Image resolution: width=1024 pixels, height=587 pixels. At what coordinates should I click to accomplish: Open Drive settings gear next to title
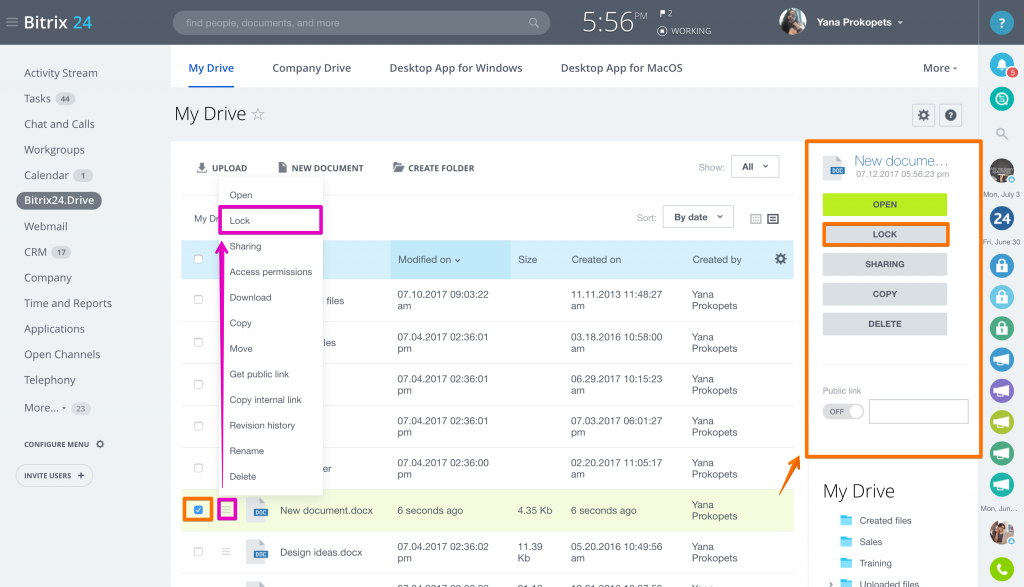(x=923, y=115)
